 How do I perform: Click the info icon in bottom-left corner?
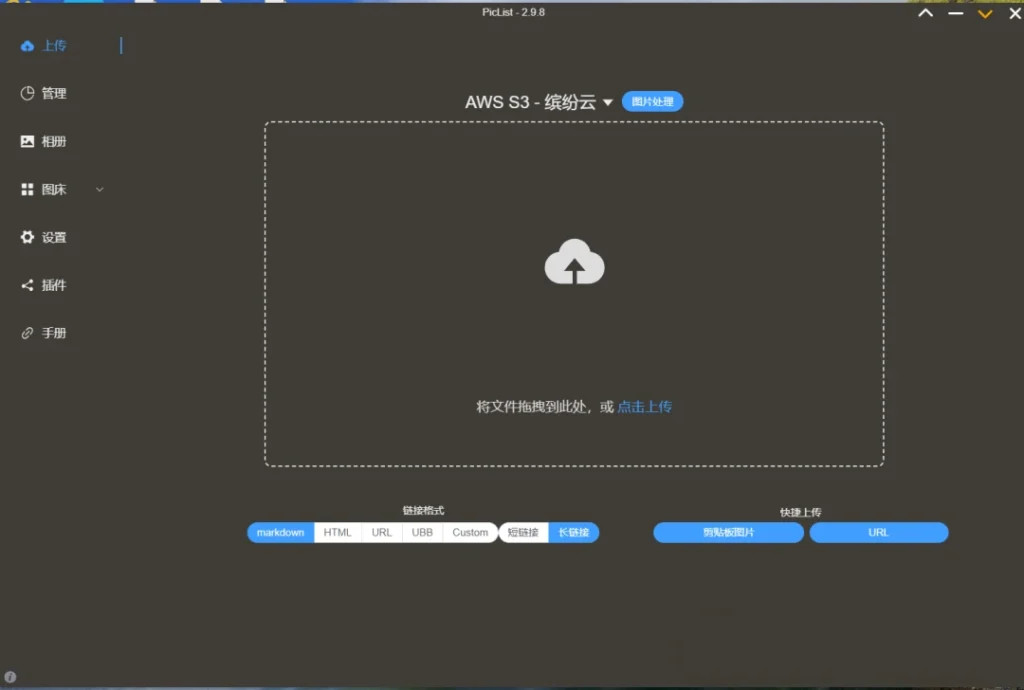(x=11, y=677)
